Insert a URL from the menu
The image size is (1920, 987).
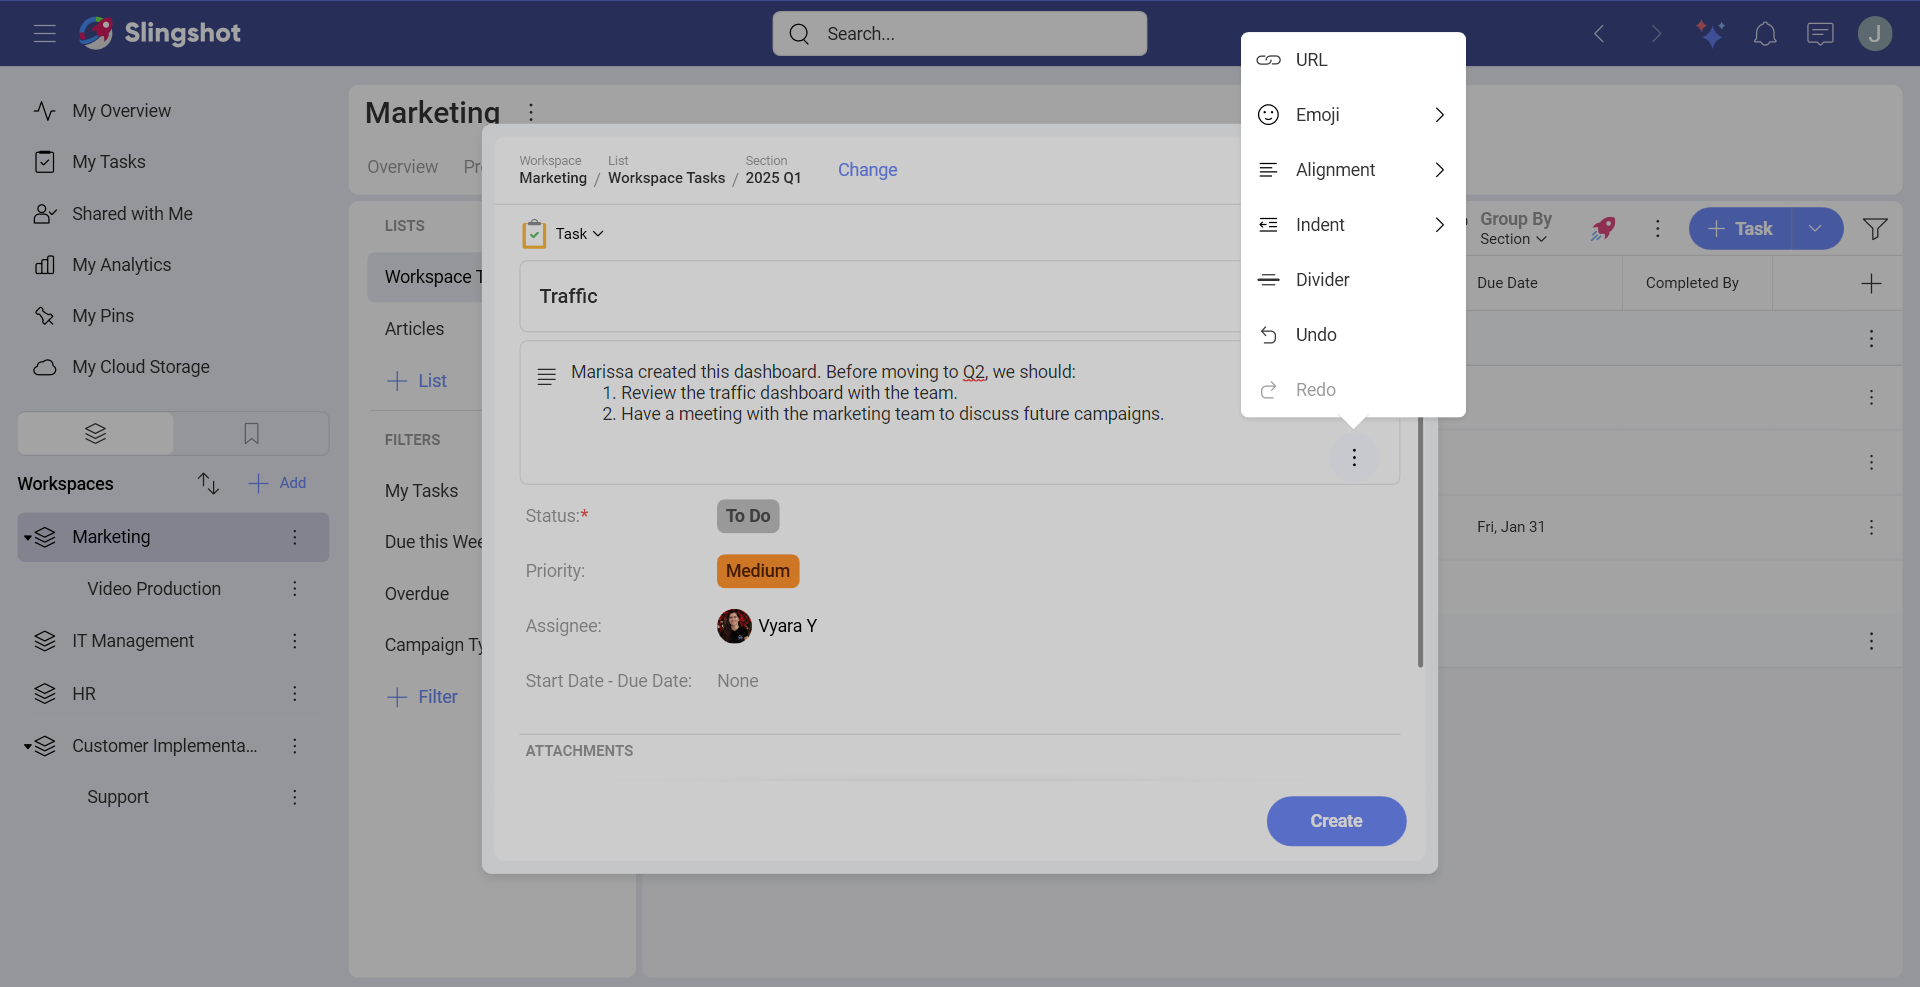coord(1353,60)
